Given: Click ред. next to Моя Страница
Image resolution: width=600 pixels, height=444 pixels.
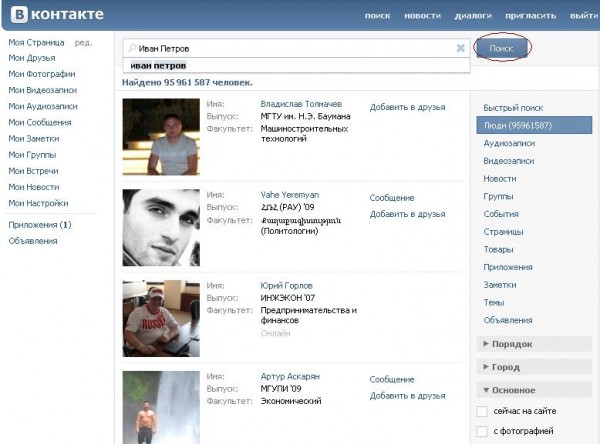Looking at the screenshot, I should tap(83, 42).
